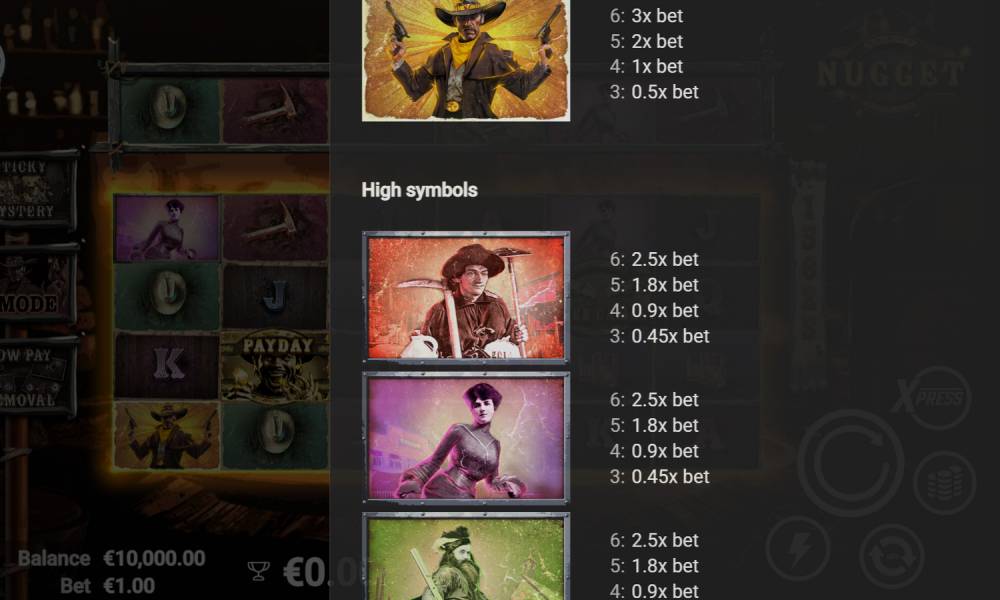Click the PAYDAY symbol on reels
Viewport: 1000px width, 600px height.
point(276,366)
